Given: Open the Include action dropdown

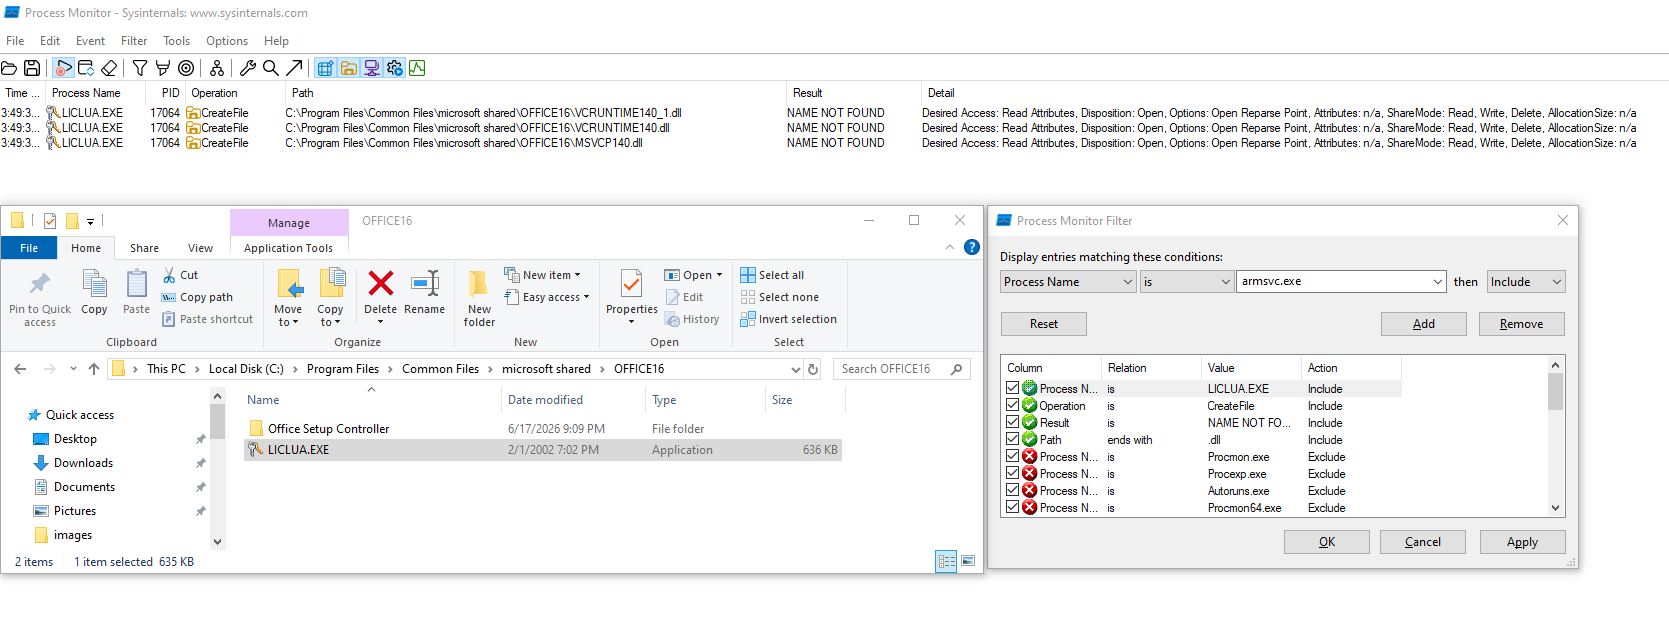Looking at the screenshot, I should click(x=1556, y=282).
